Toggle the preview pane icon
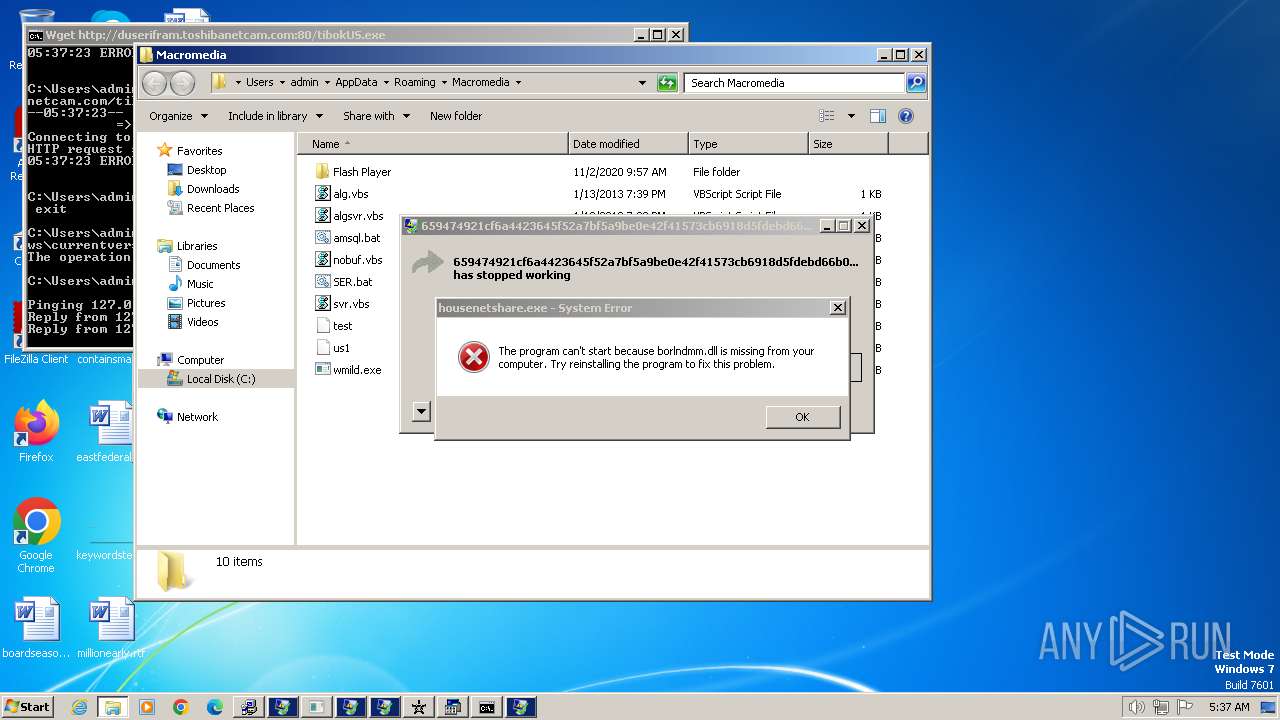Screen dimensions: 1280x720 pos(877,116)
